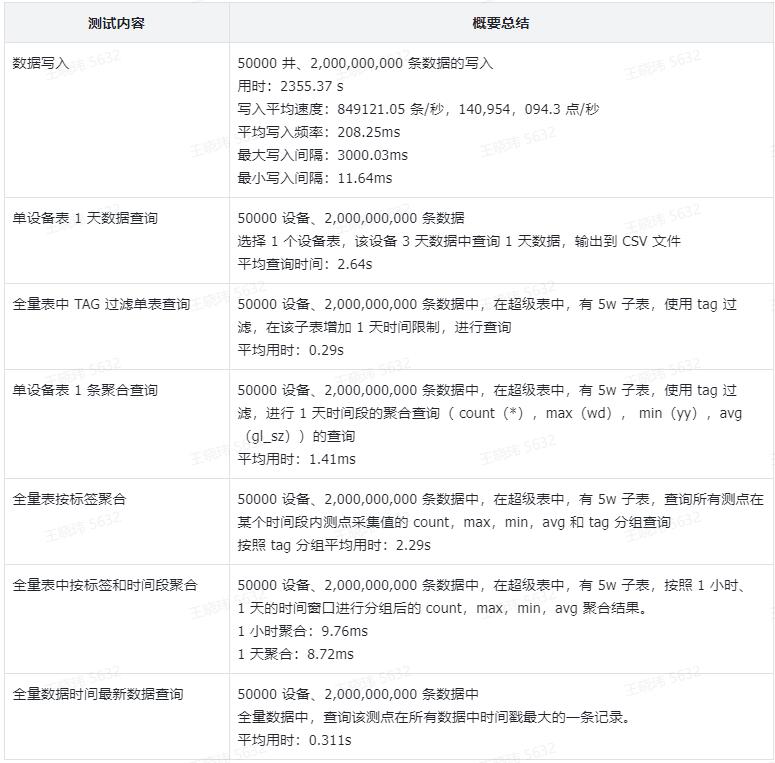This screenshot has height=763, width=775.
Task: Click the 写入平均速度 849121.05 条/秒 line
Action: (418, 109)
